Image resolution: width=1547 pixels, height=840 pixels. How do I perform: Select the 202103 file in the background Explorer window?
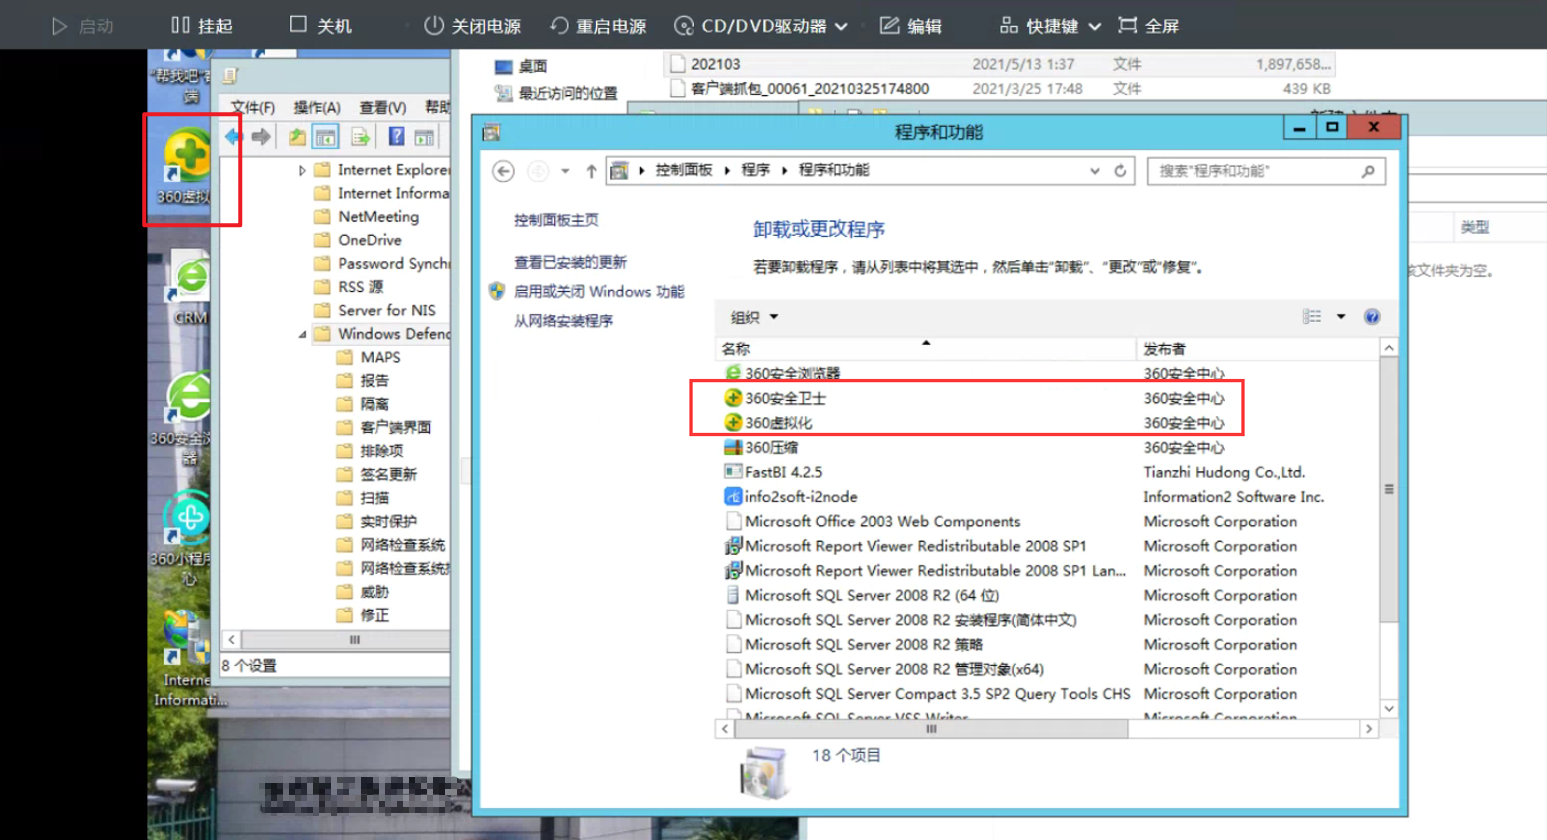[999, 64]
